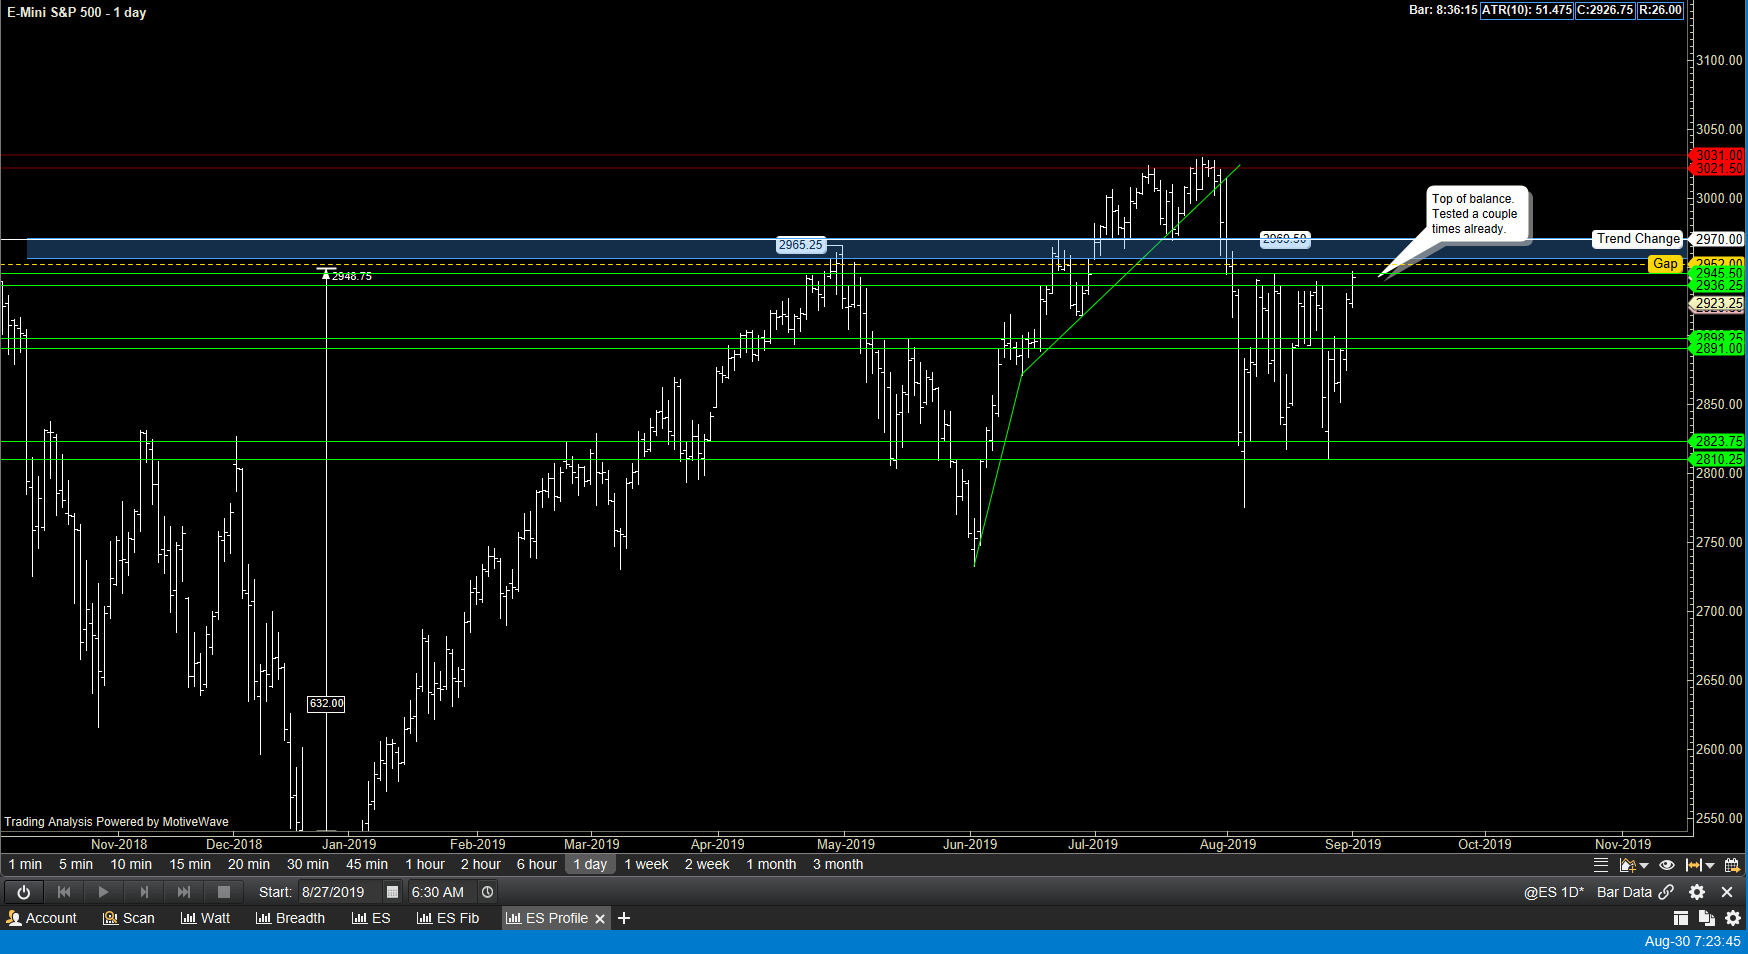The height and width of the screenshot is (954, 1748).
Task: Select the 10 min bar size
Action: 131,865
